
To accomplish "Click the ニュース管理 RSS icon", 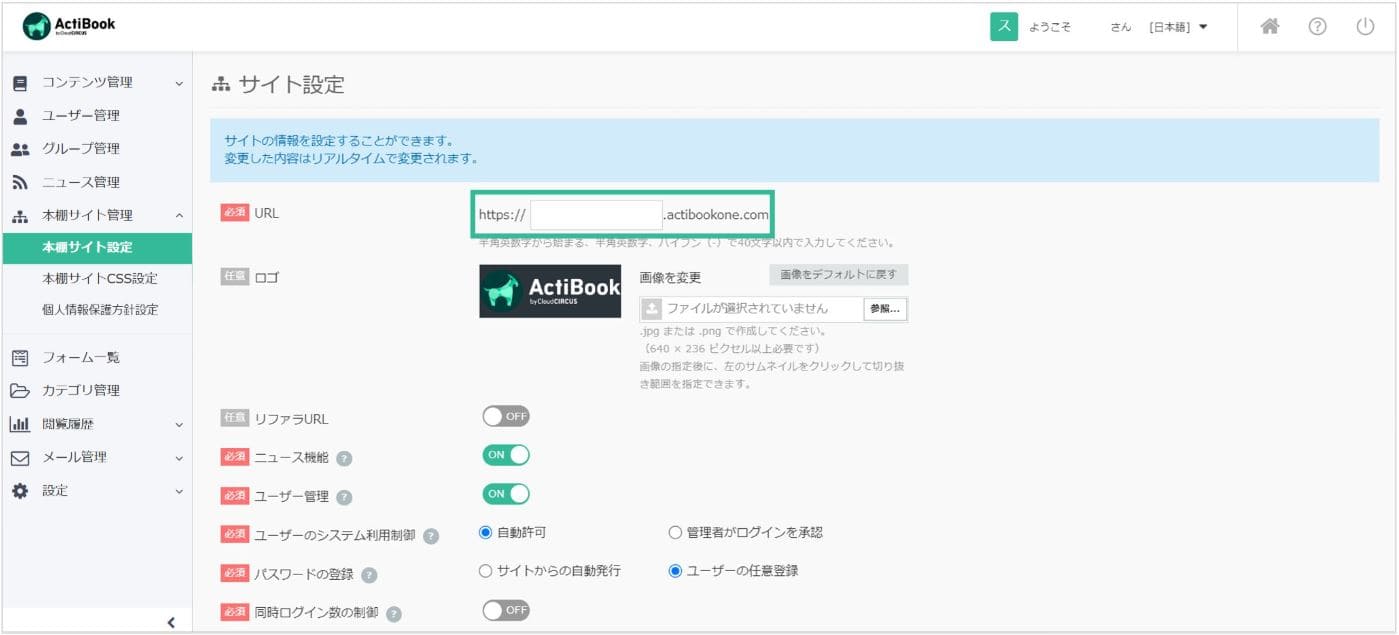I will coord(20,182).
